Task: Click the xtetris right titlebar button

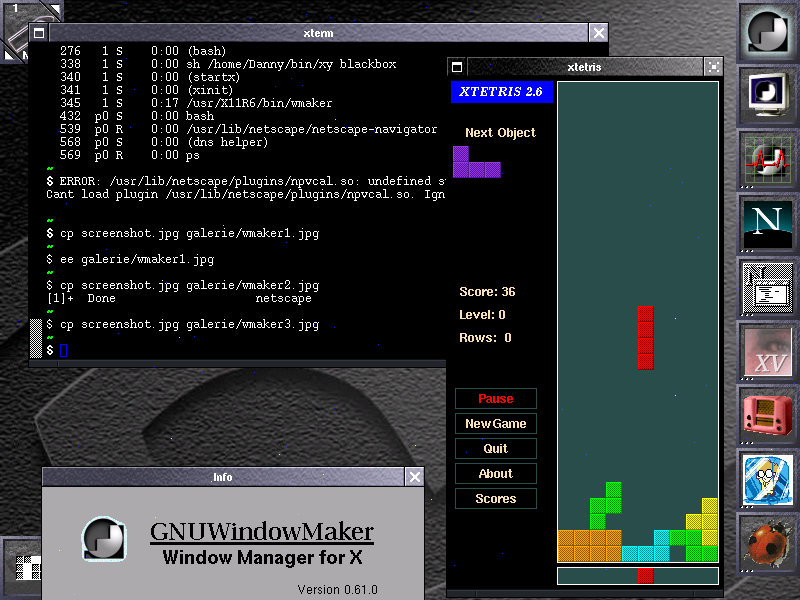Action: [x=713, y=67]
